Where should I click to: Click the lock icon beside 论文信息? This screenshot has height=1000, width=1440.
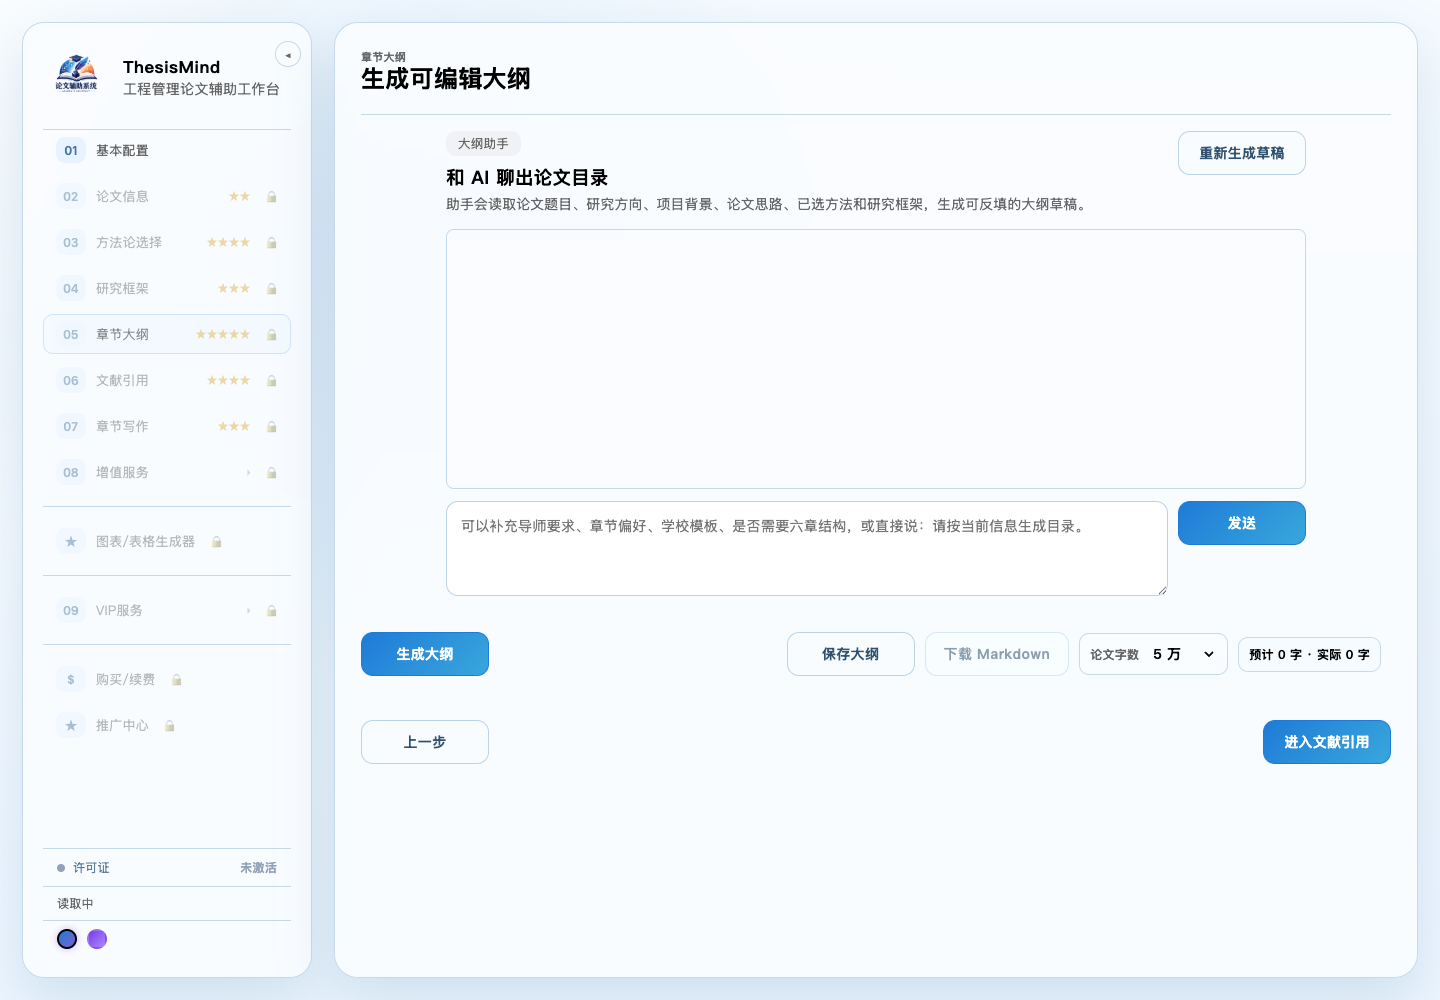tap(272, 197)
